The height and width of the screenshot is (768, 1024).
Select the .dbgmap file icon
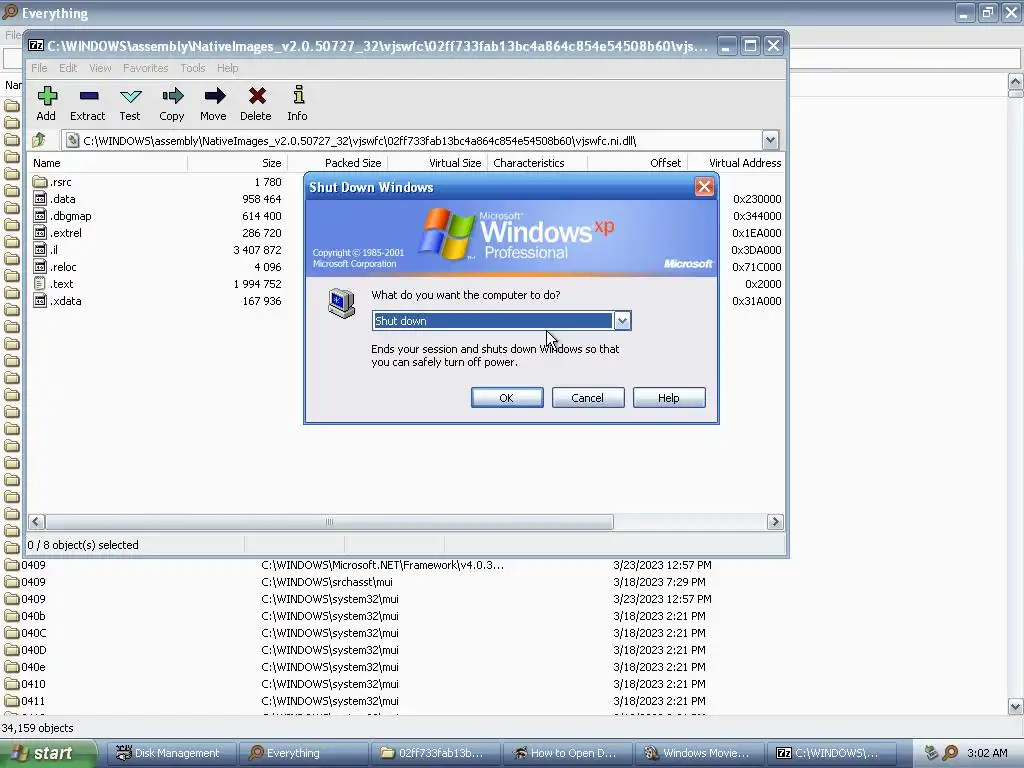(40, 216)
